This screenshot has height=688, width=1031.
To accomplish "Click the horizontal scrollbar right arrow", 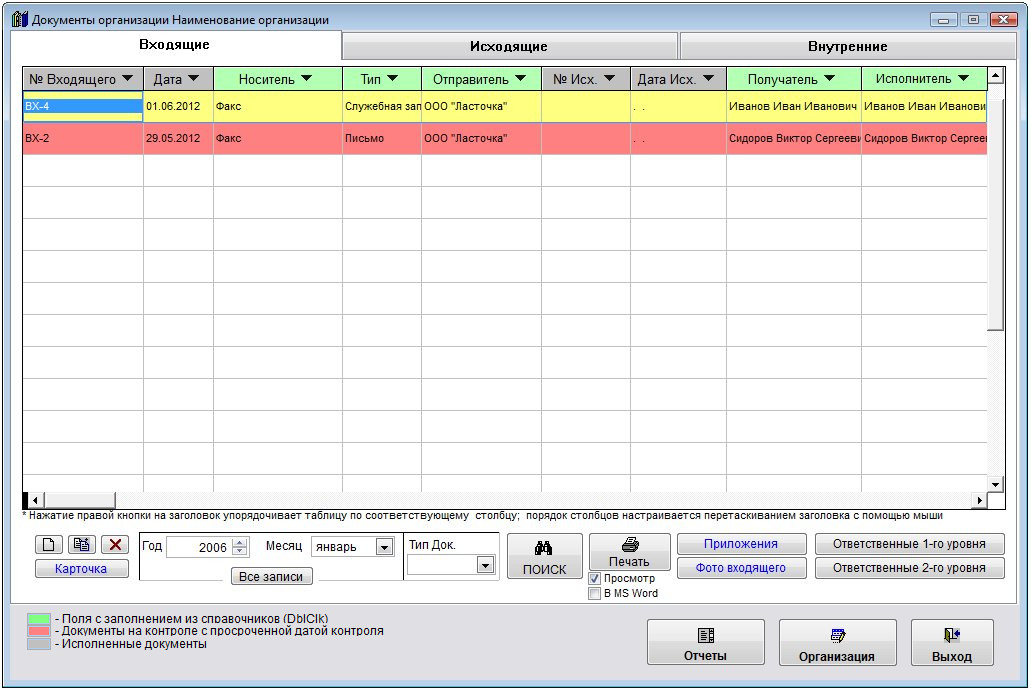I will 980,501.
